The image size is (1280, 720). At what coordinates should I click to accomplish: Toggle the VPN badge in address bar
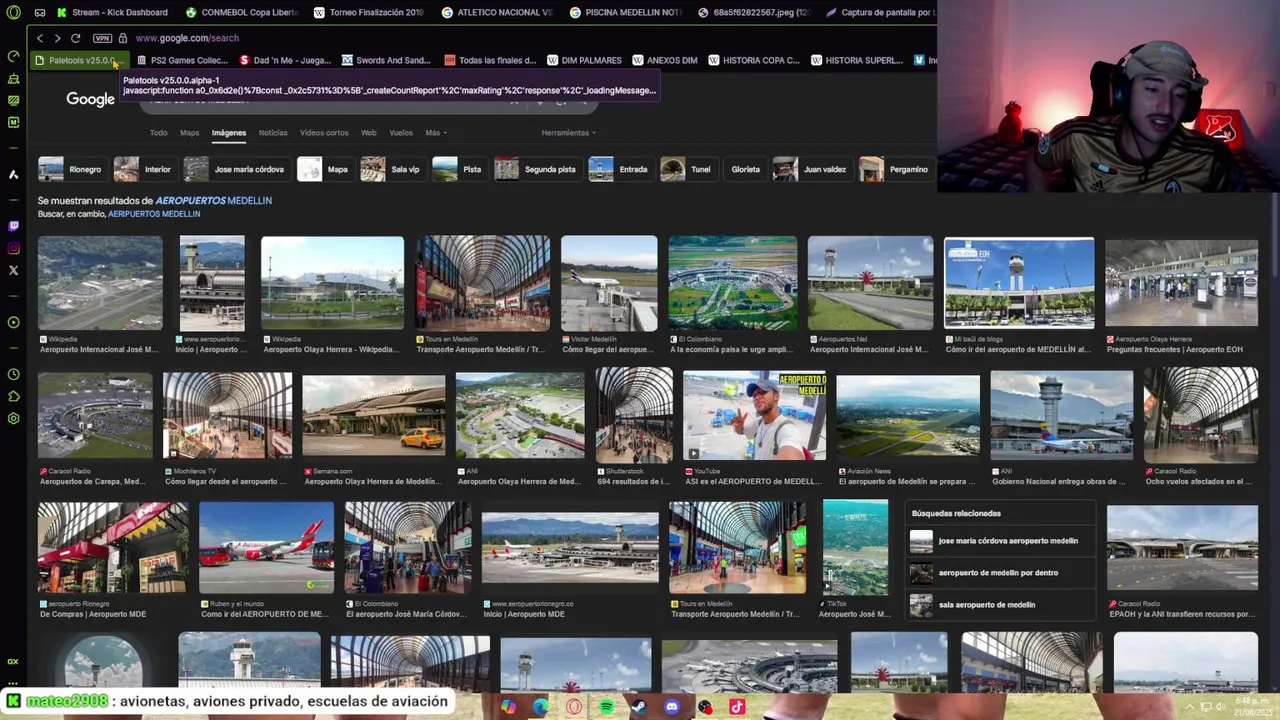coord(102,38)
